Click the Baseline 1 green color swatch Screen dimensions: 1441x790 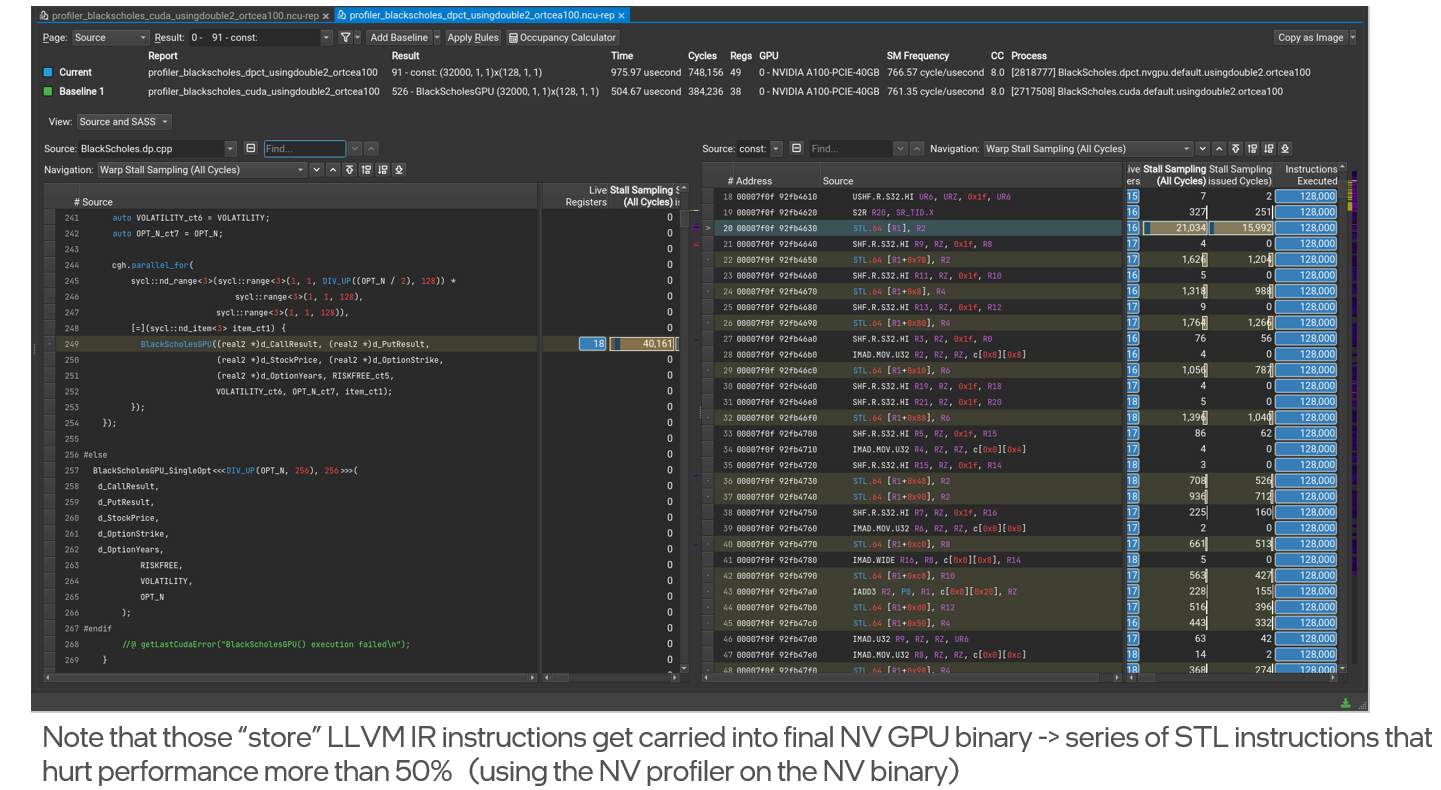pyautogui.click(x=46, y=92)
